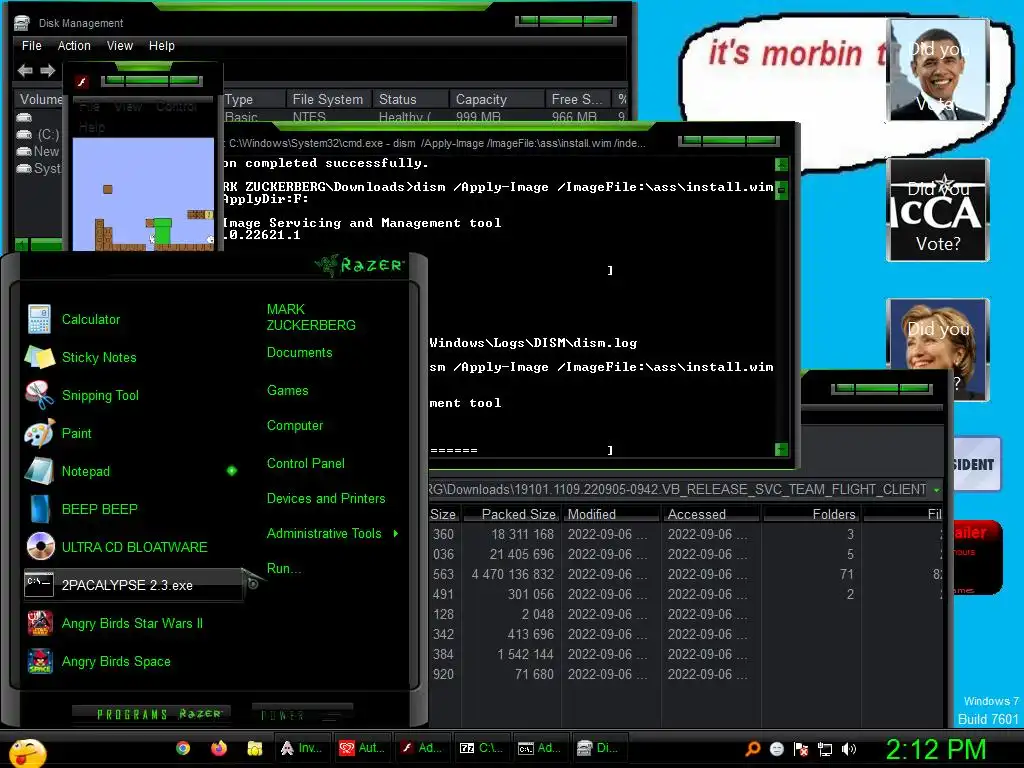Click the Obama Did you Vote thumbnail
This screenshot has width=1024, height=768.
(938, 70)
